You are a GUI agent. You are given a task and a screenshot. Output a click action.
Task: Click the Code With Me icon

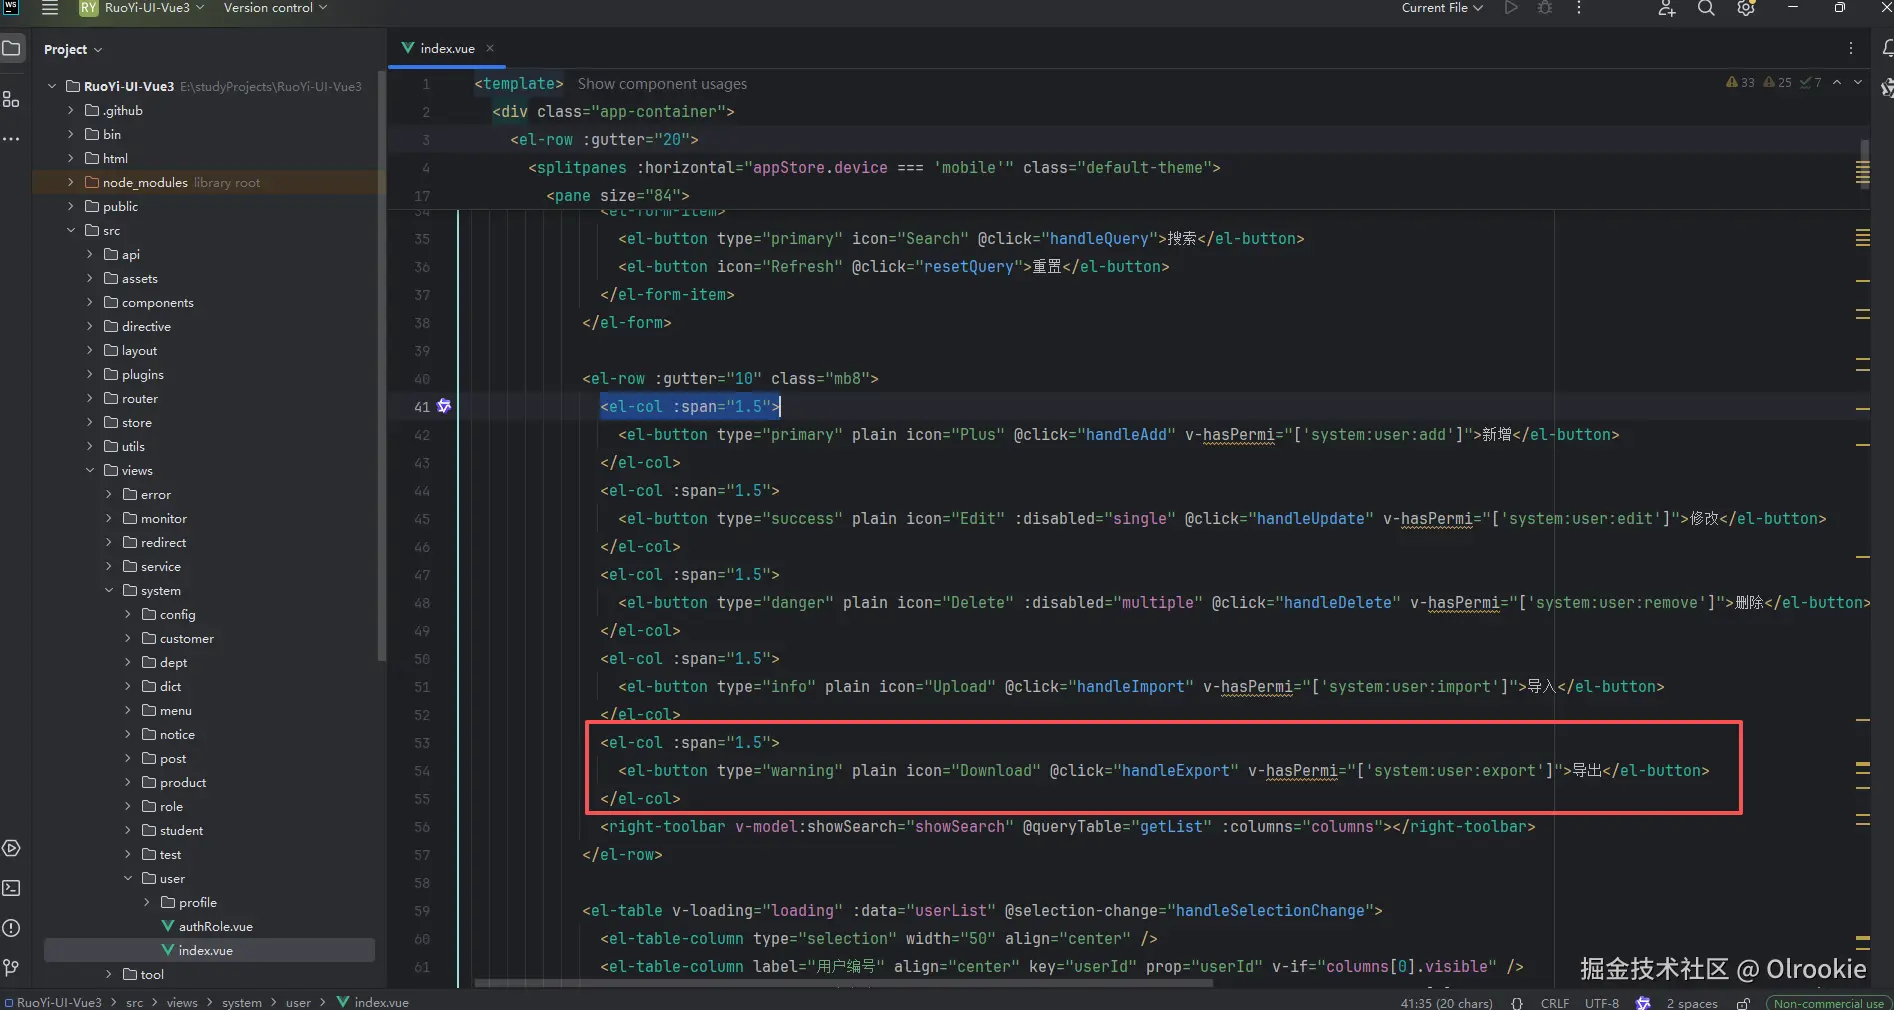pyautogui.click(x=1666, y=8)
